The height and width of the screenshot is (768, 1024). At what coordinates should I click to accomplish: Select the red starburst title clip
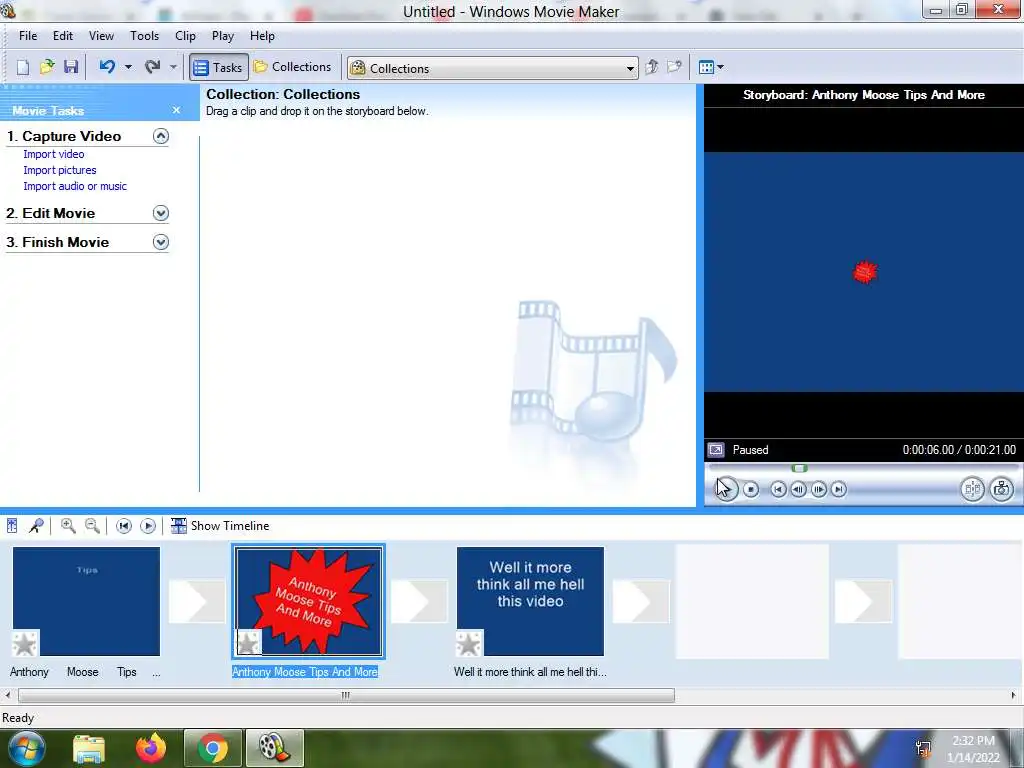(x=309, y=601)
